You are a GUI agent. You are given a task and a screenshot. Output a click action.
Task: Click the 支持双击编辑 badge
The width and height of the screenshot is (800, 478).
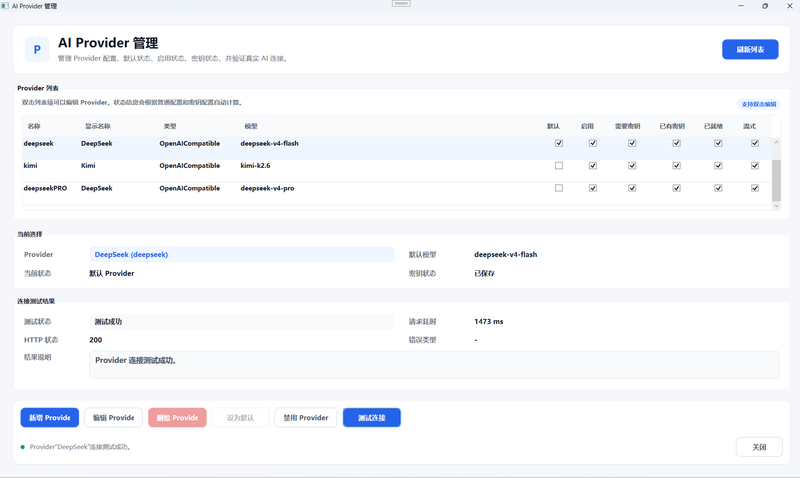759,104
